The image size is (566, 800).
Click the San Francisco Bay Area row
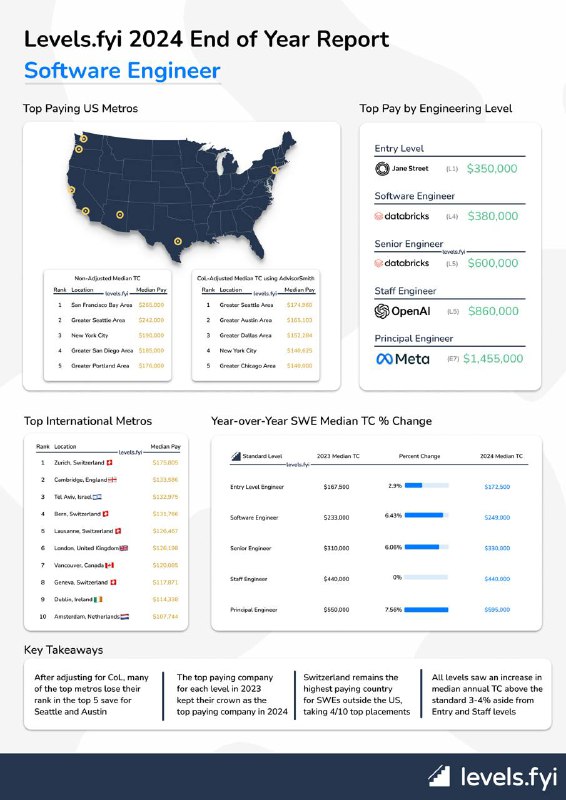110,305
